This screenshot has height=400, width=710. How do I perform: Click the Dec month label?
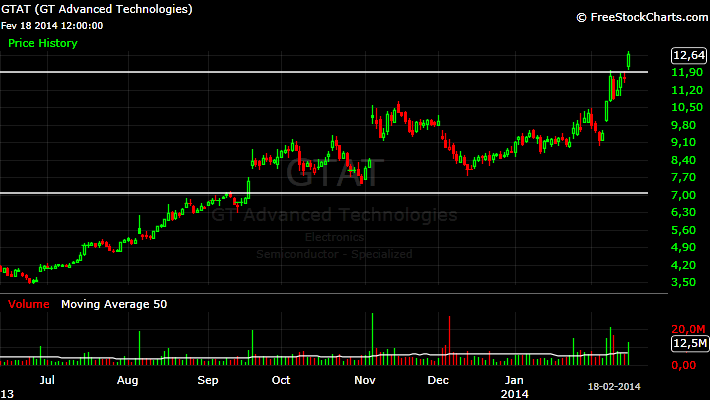tap(438, 380)
